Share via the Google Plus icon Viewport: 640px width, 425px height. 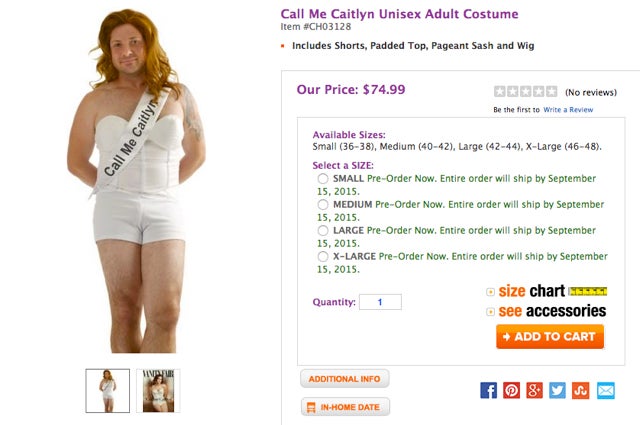pyautogui.click(x=535, y=390)
